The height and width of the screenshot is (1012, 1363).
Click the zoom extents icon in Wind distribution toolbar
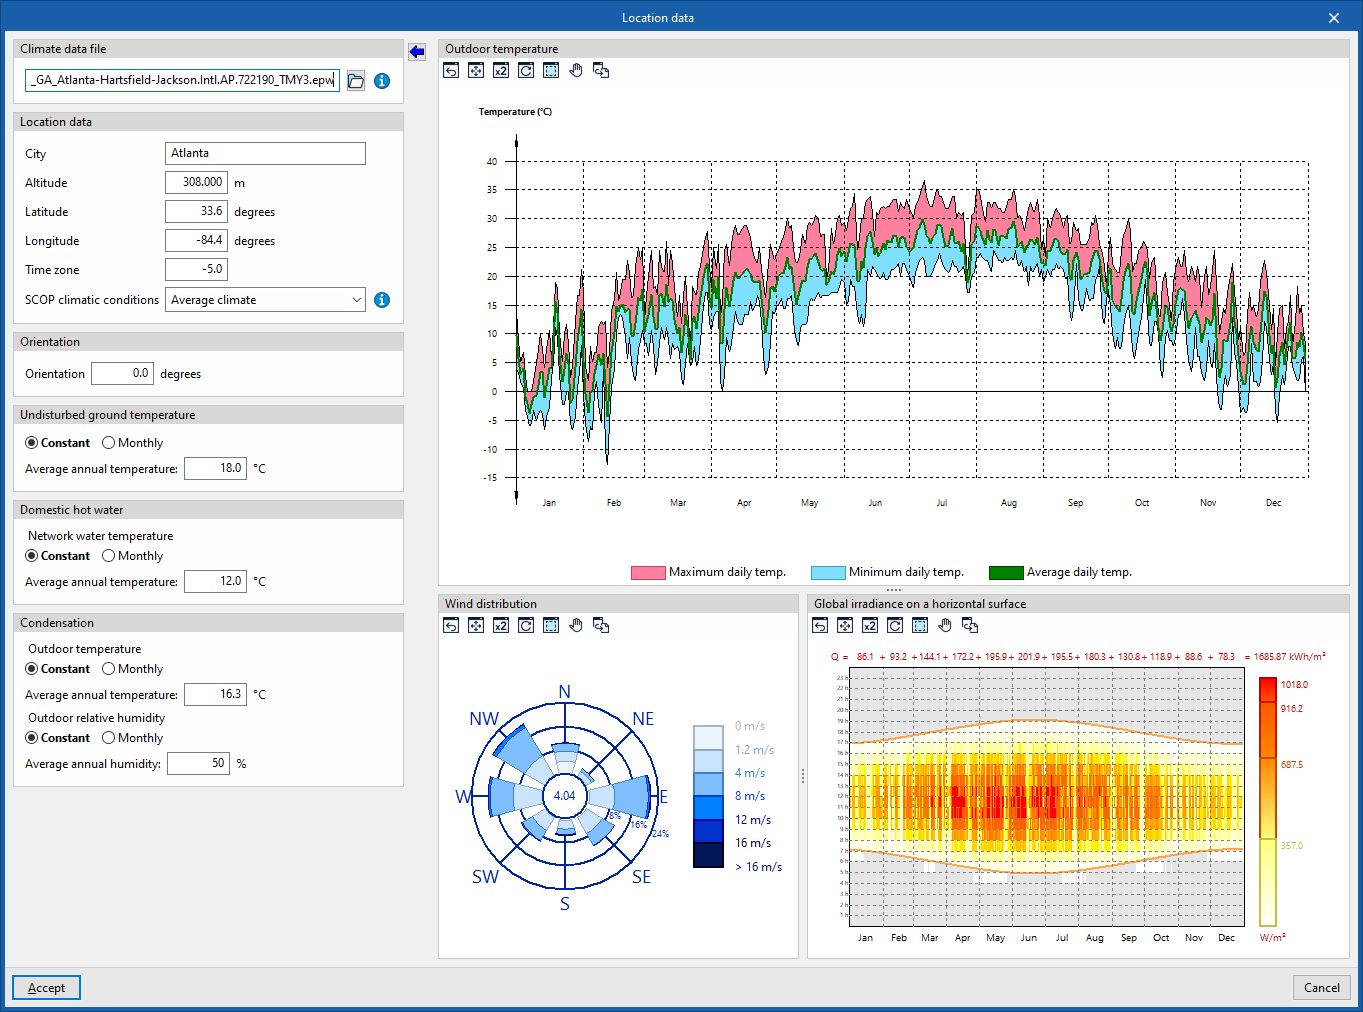pos(476,625)
